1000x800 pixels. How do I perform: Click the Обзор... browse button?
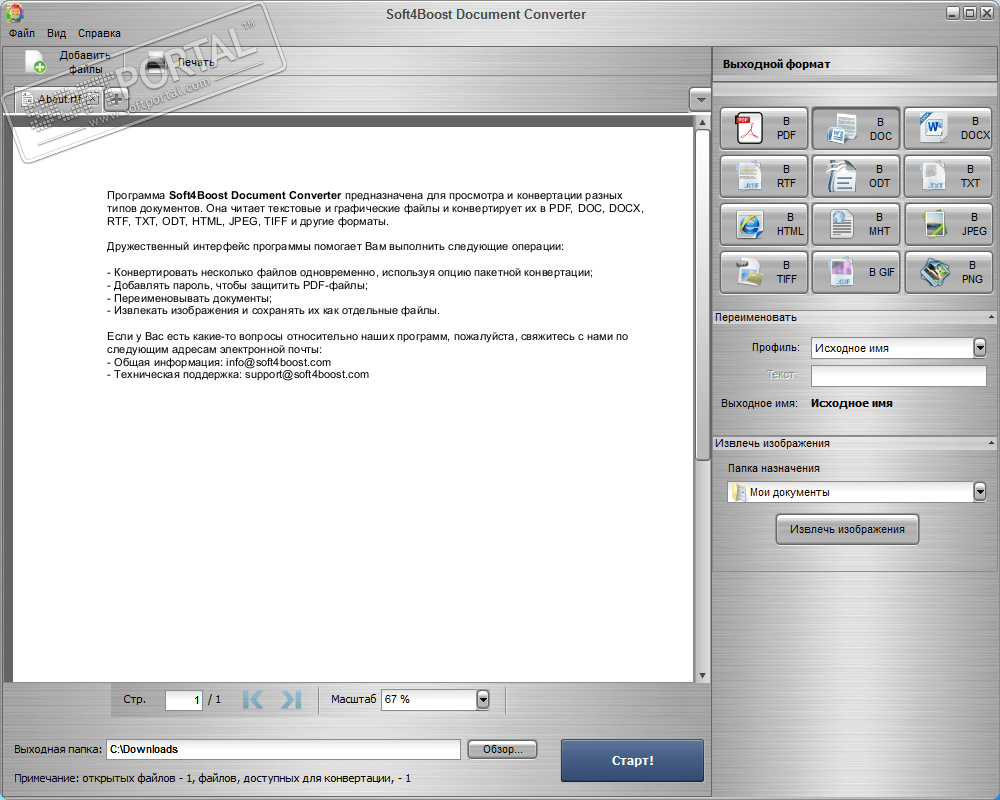point(503,749)
